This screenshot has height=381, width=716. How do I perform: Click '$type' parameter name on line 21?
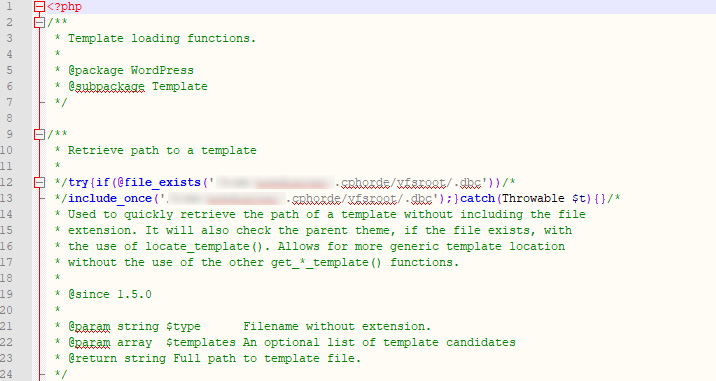click(x=183, y=326)
